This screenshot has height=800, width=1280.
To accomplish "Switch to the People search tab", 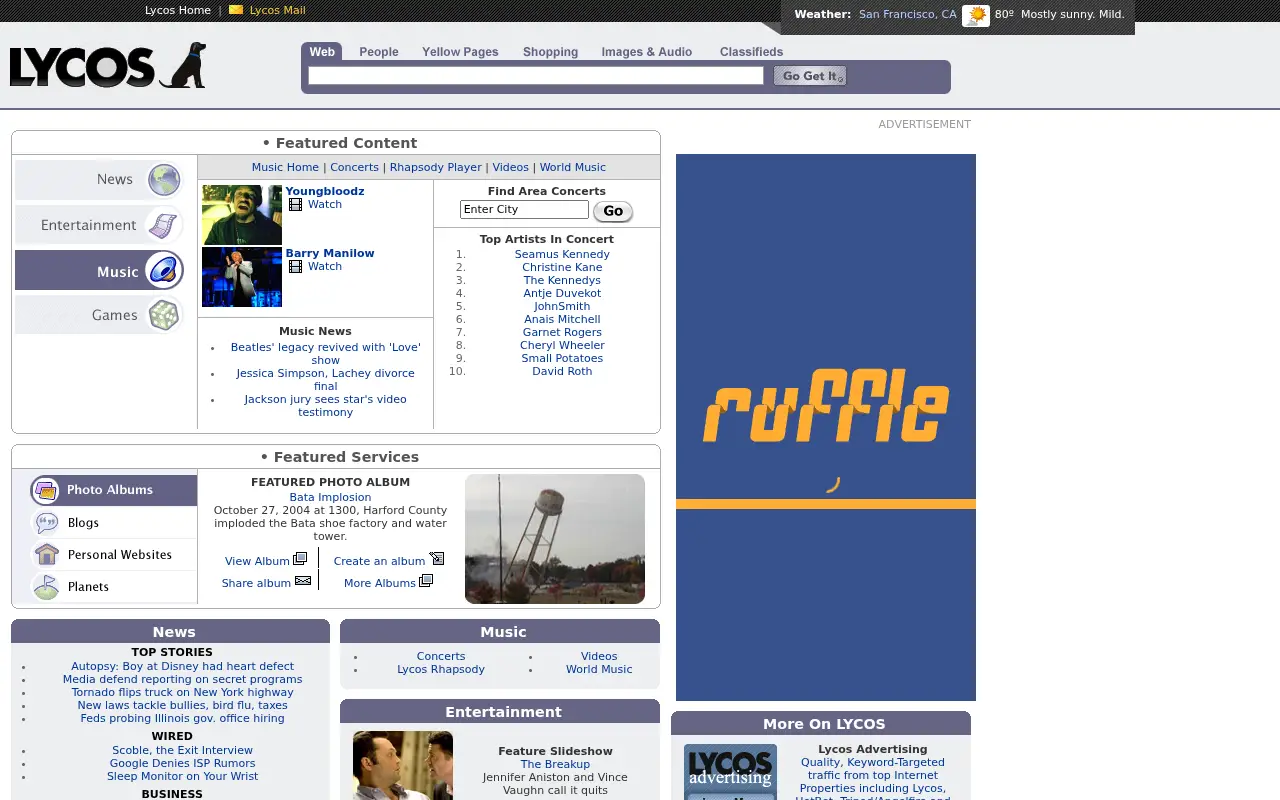I will point(379,52).
